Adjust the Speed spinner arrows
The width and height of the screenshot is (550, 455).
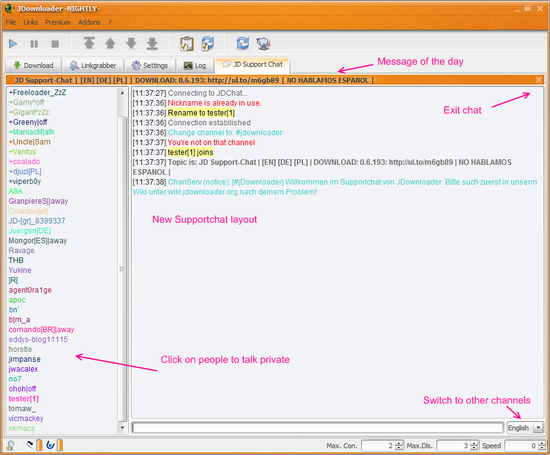(542, 446)
